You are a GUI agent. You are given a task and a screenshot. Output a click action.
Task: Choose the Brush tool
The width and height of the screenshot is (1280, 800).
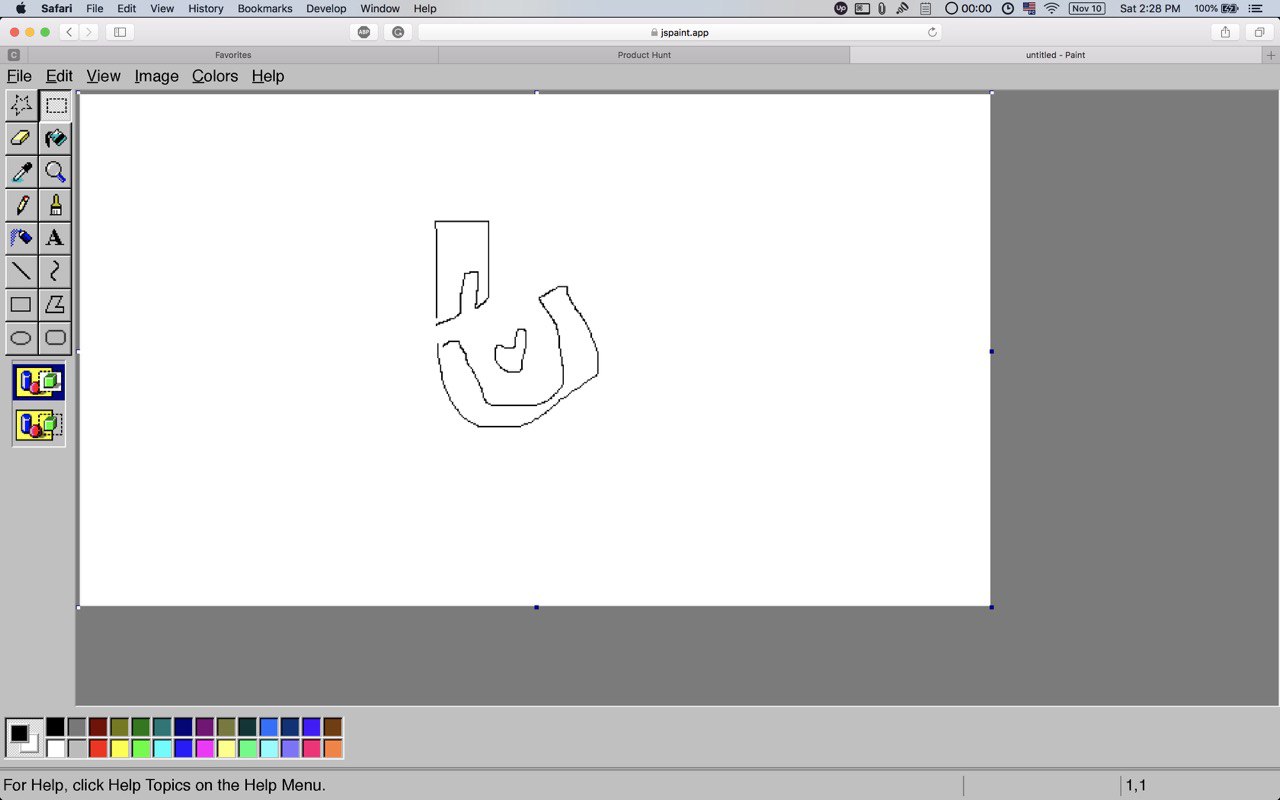click(x=56, y=205)
